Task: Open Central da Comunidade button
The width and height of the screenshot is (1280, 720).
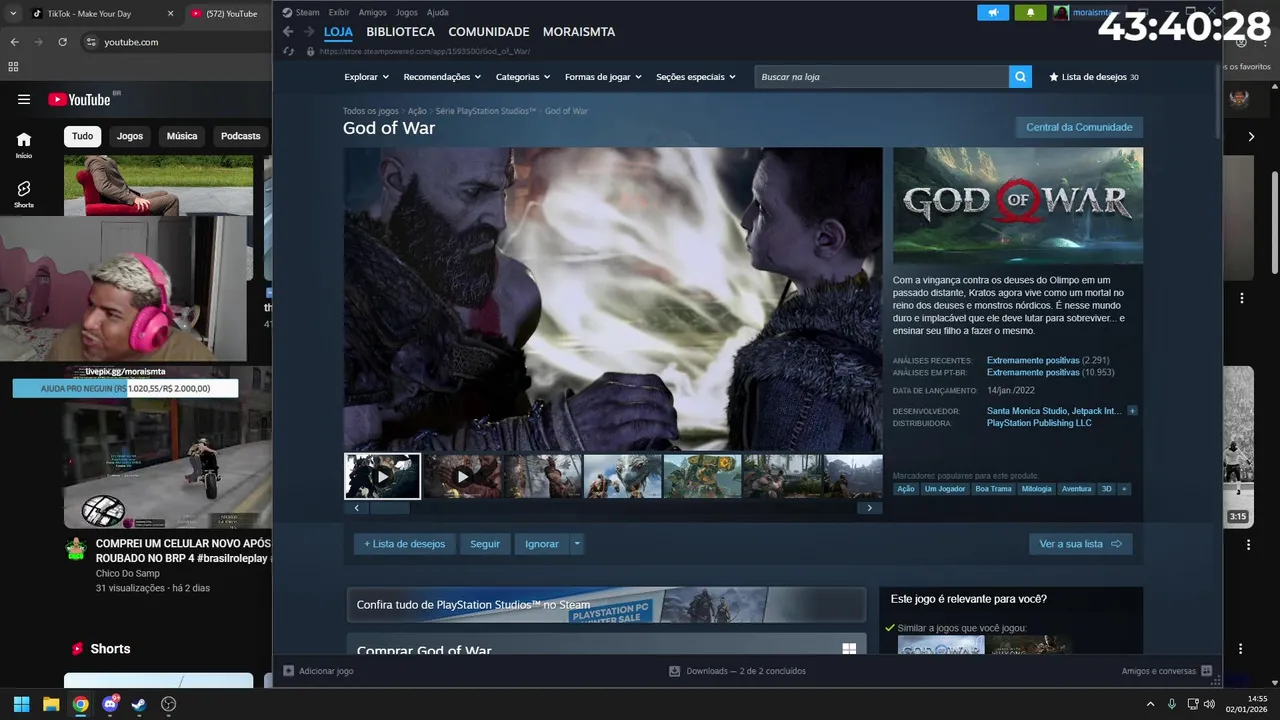Action: point(1079,127)
